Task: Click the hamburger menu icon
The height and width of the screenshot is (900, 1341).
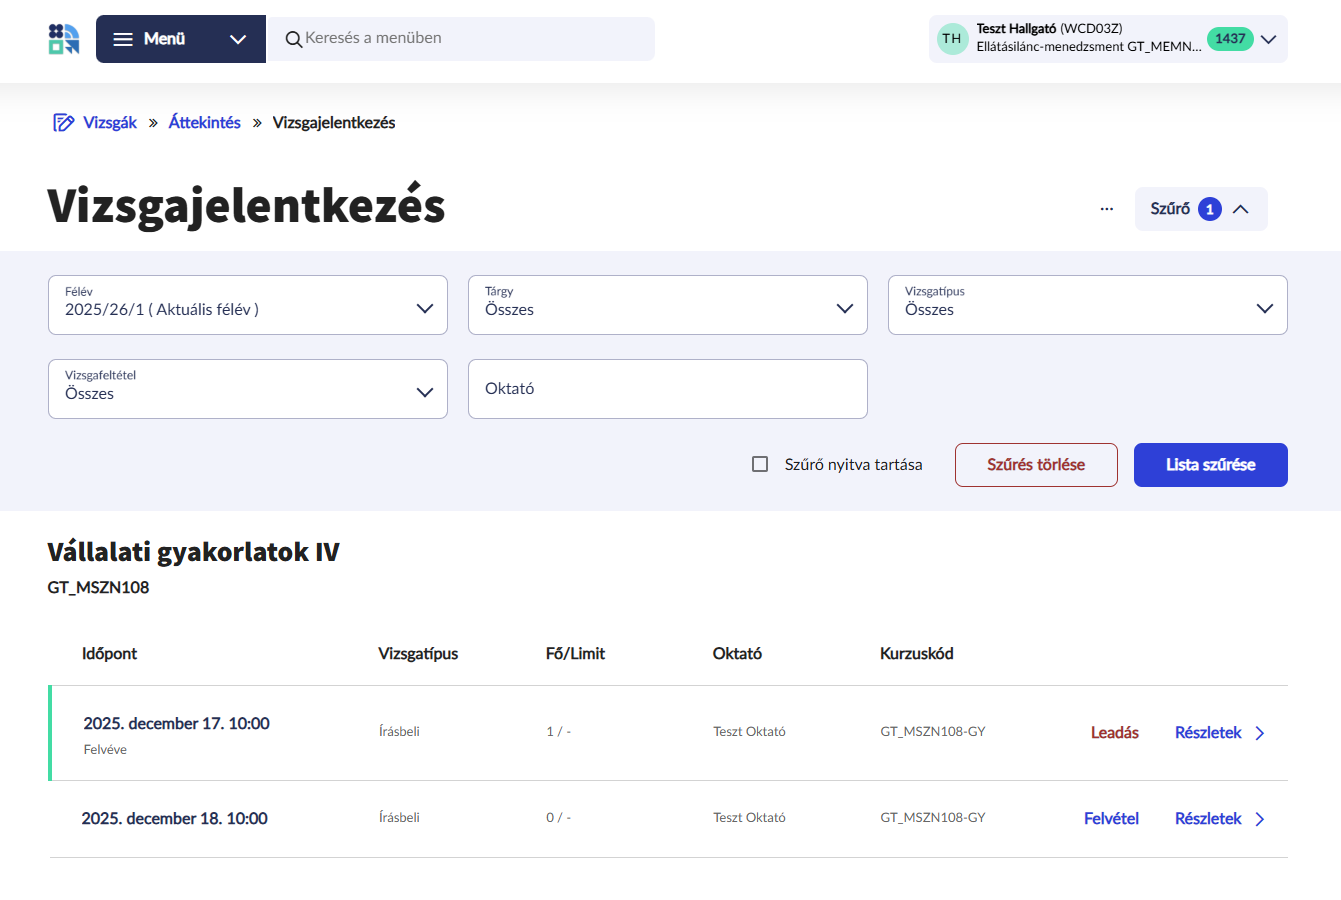Action: pos(123,39)
